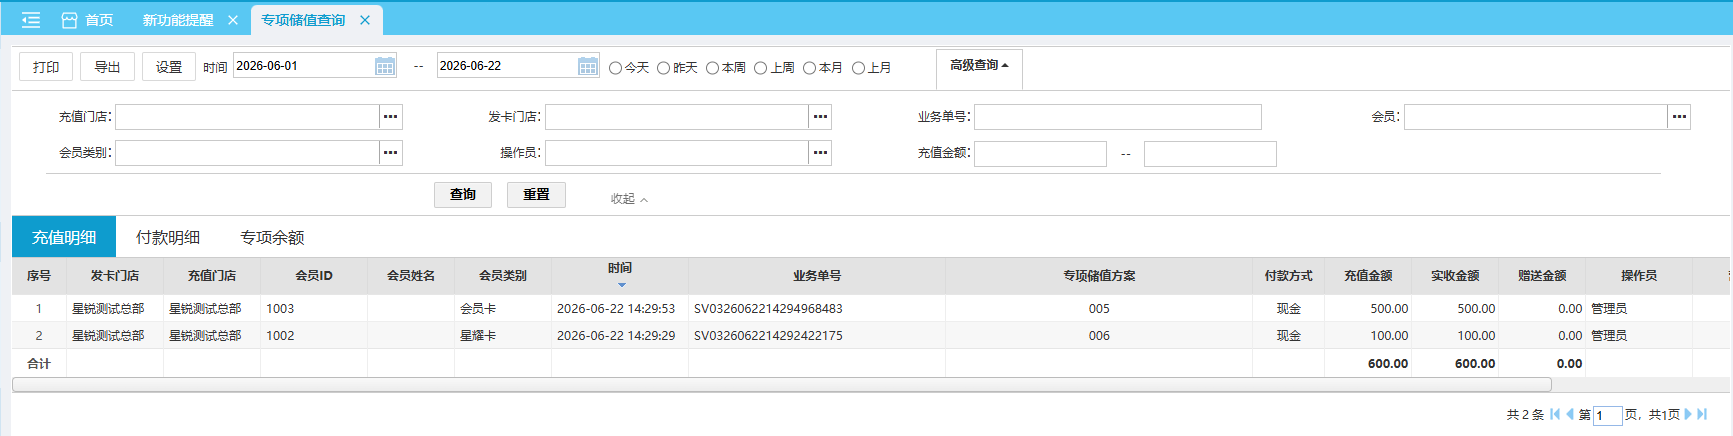This screenshot has width=1733, height=436.
Task: Switch to the 付款明细 tab
Action: pyautogui.click(x=168, y=237)
